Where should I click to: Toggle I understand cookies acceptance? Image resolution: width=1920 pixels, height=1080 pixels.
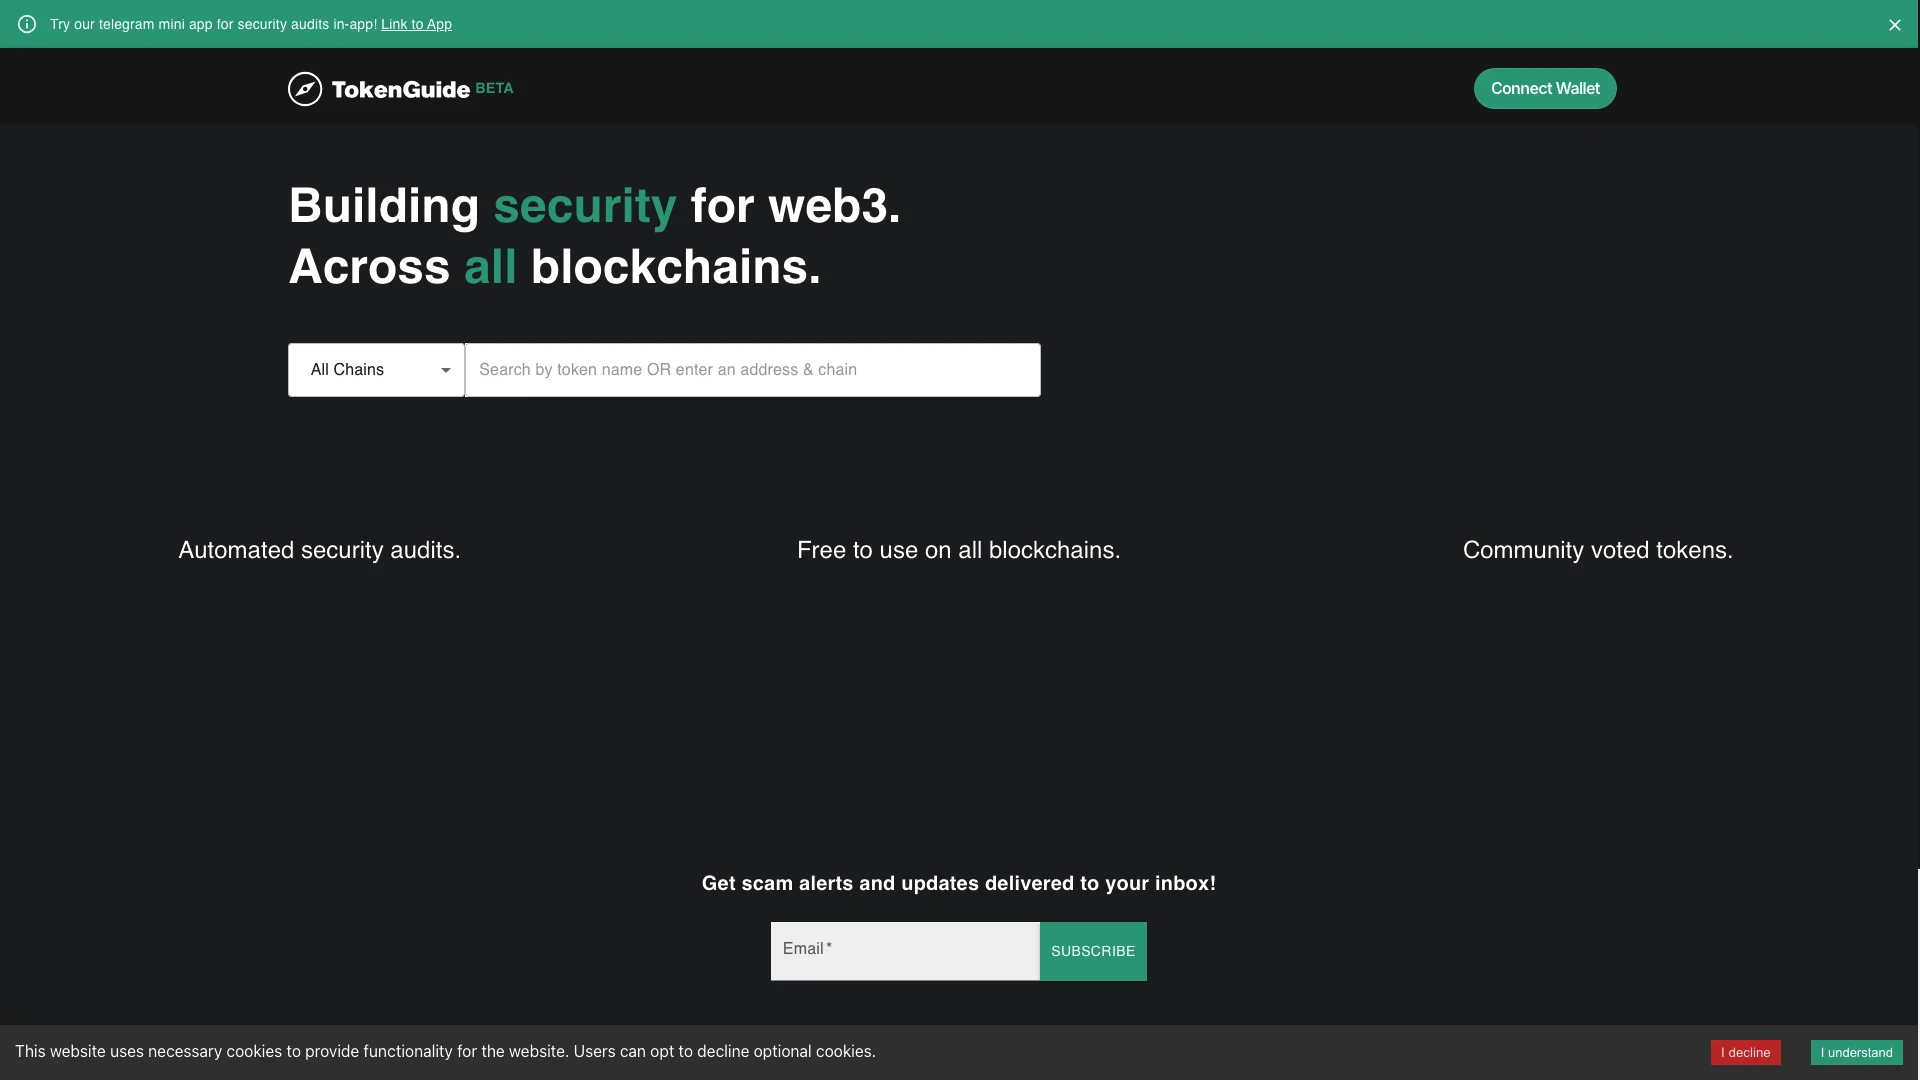[x=1855, y=1052]
